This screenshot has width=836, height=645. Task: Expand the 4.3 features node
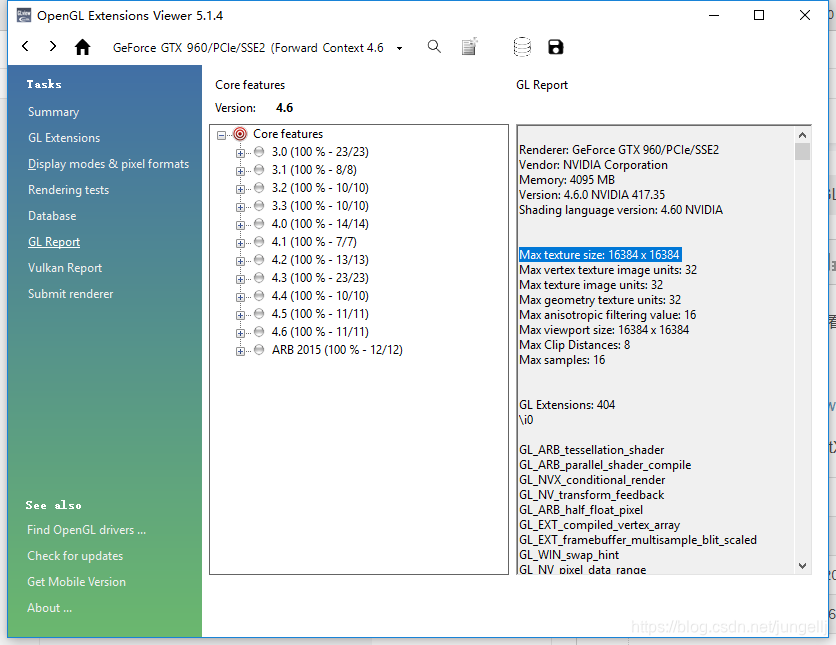click(x=240, y=279)
